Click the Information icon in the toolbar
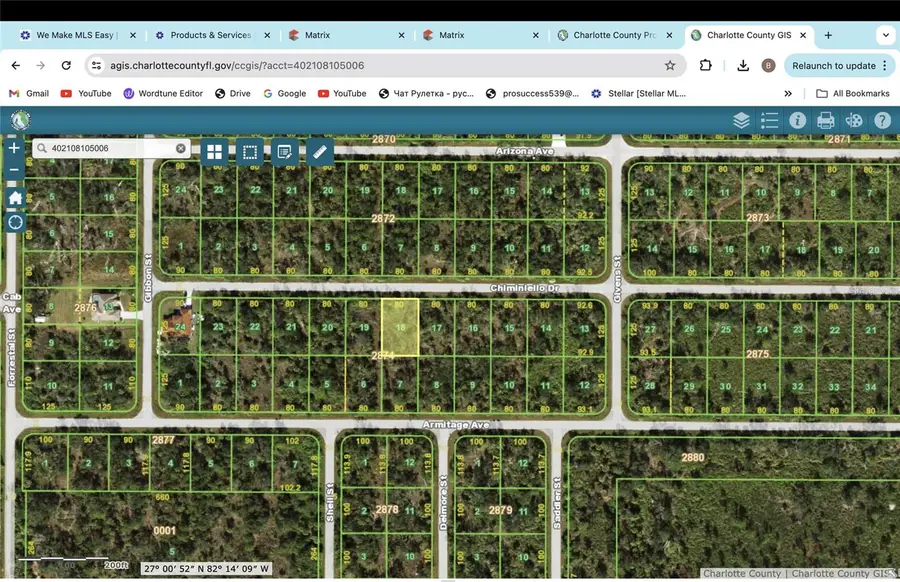This screenshot has width=900, height=582. pos(797,120)
